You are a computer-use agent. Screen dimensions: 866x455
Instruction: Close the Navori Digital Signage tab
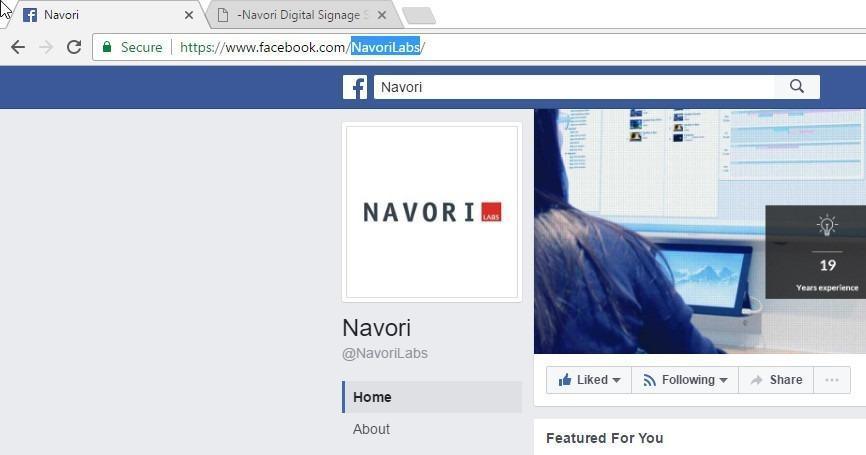(x=382, y=15)
